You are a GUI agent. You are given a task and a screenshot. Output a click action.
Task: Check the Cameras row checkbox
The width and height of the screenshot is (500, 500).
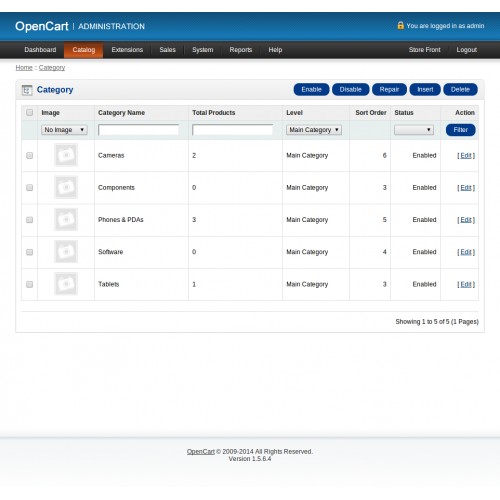tap(29, 155)
